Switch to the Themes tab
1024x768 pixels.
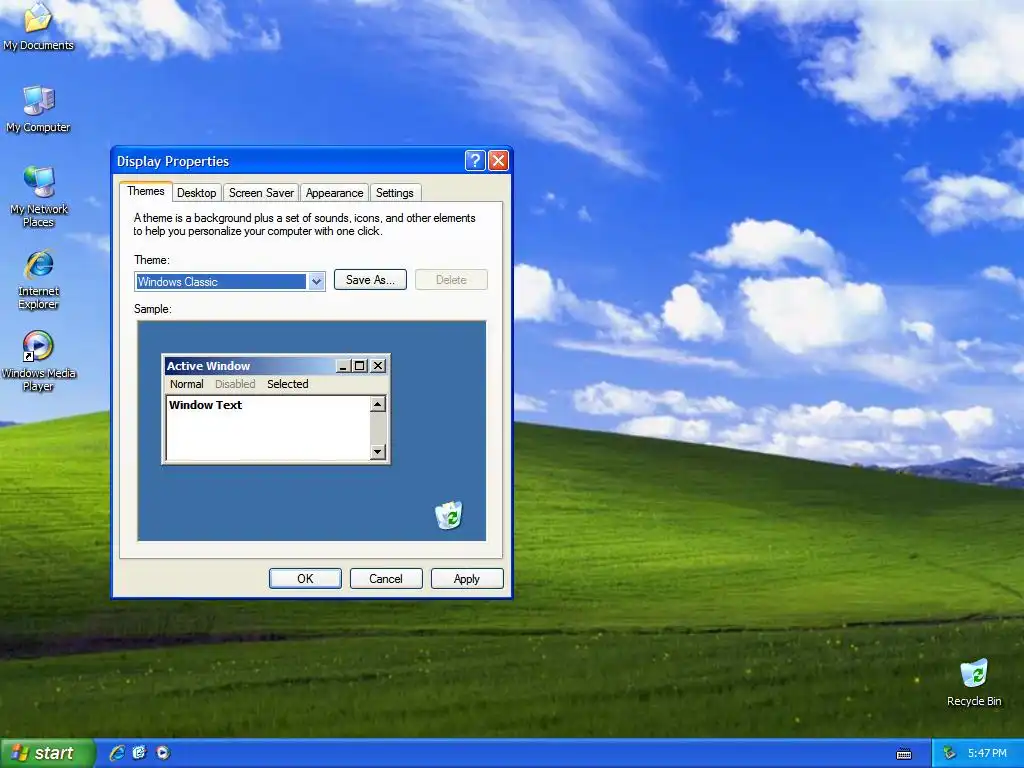pos(146,191)
